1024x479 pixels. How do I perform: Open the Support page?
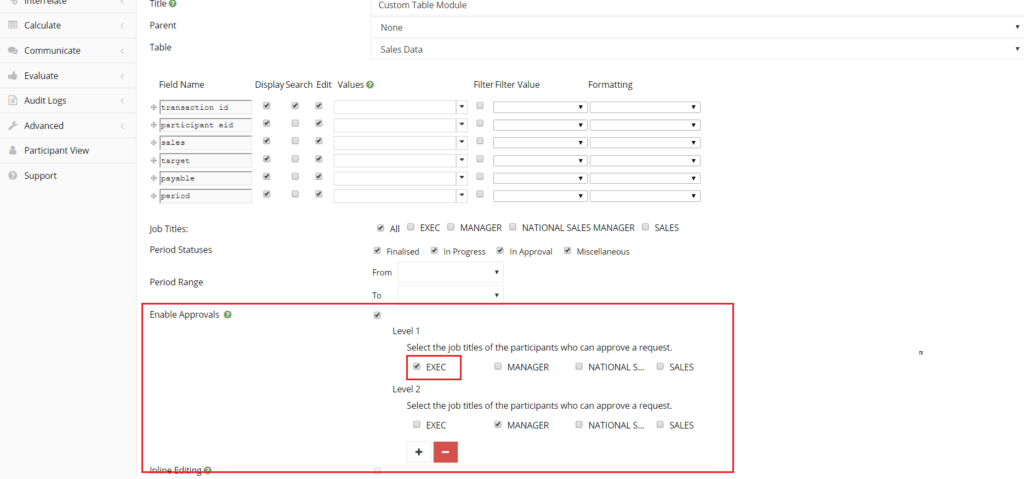pyautogui.click(x=67, y=176)
